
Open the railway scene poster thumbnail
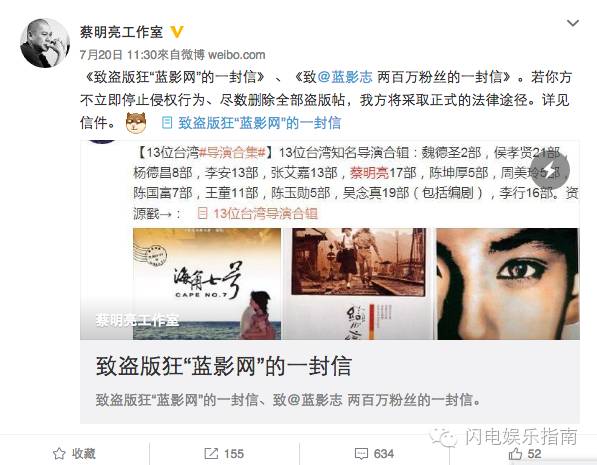358,284
